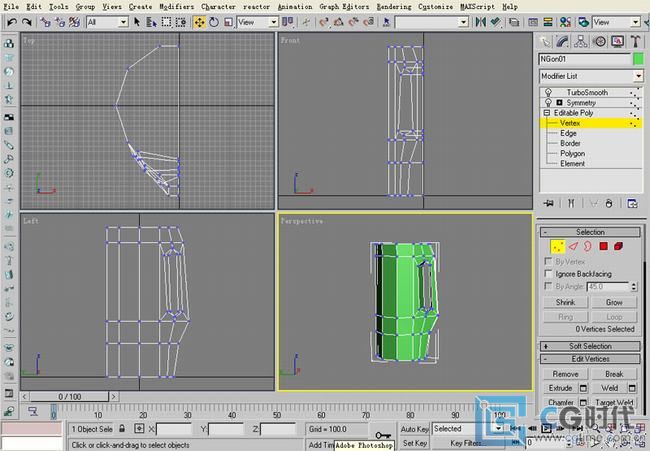Toggle TurboSmooth modifier lightbulb

coord(548,92)
